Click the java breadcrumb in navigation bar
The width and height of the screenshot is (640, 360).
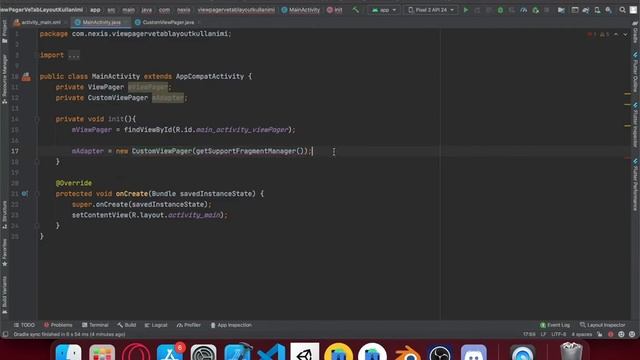coord(147,10)
